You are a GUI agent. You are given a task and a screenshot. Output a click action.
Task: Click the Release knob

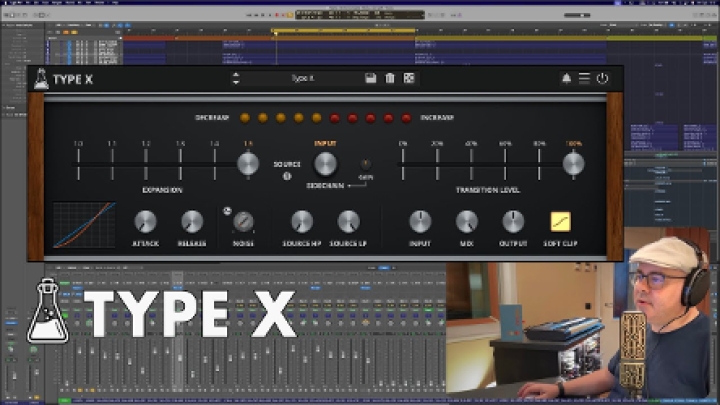(x=192, y=222)
